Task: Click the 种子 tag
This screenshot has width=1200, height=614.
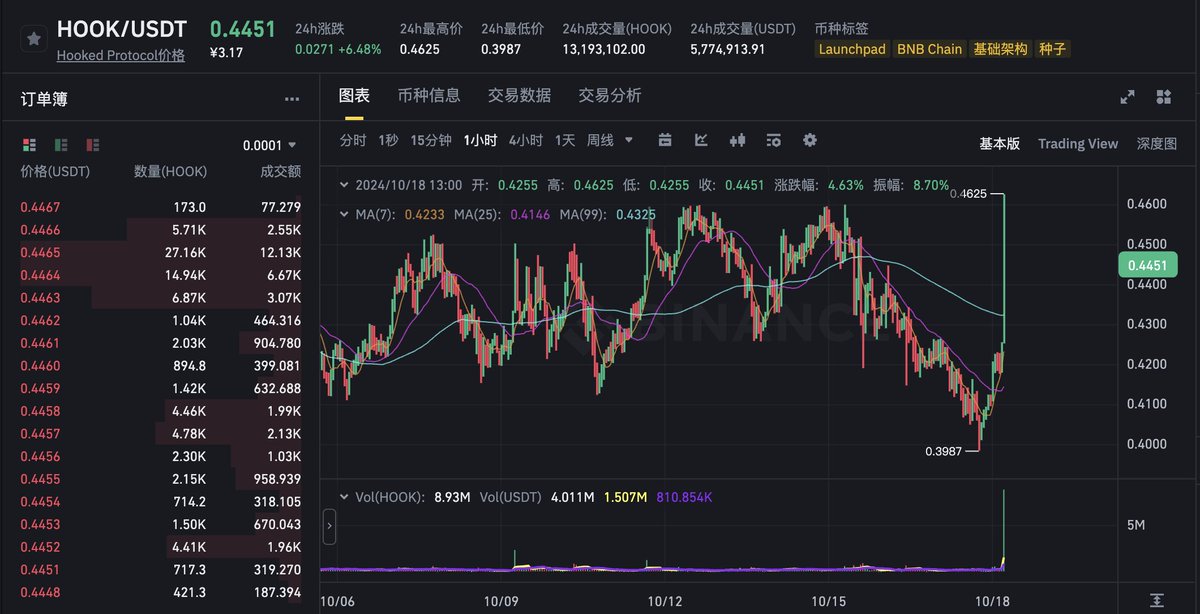Action: point(1053,49)
